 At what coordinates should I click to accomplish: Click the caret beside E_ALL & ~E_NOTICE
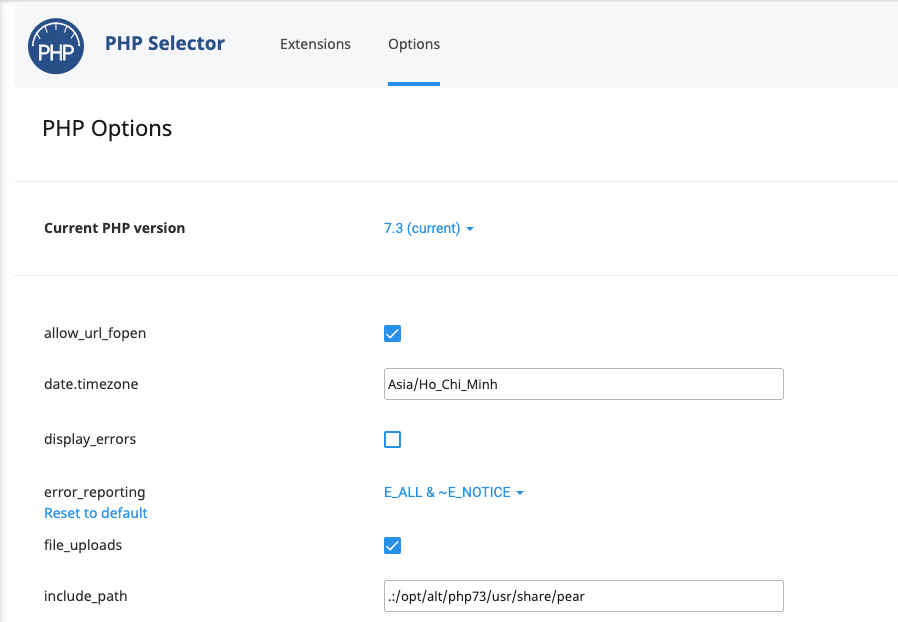520,493
